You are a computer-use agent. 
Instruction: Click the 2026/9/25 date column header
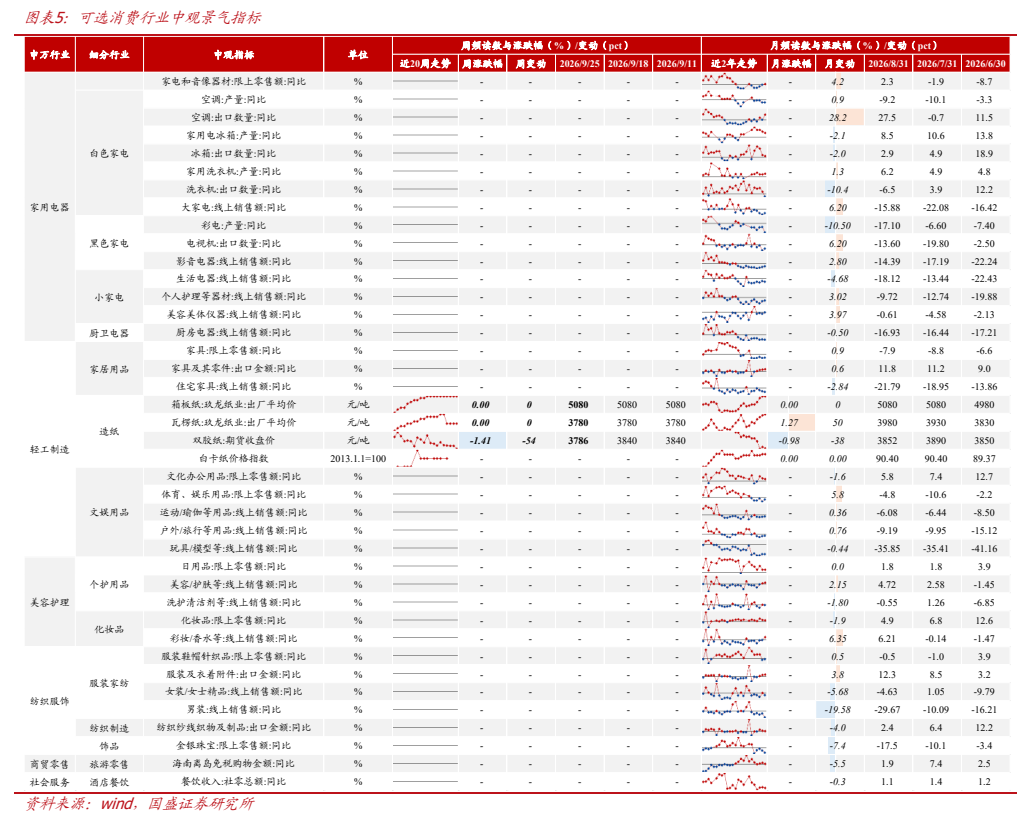(579, 64)
